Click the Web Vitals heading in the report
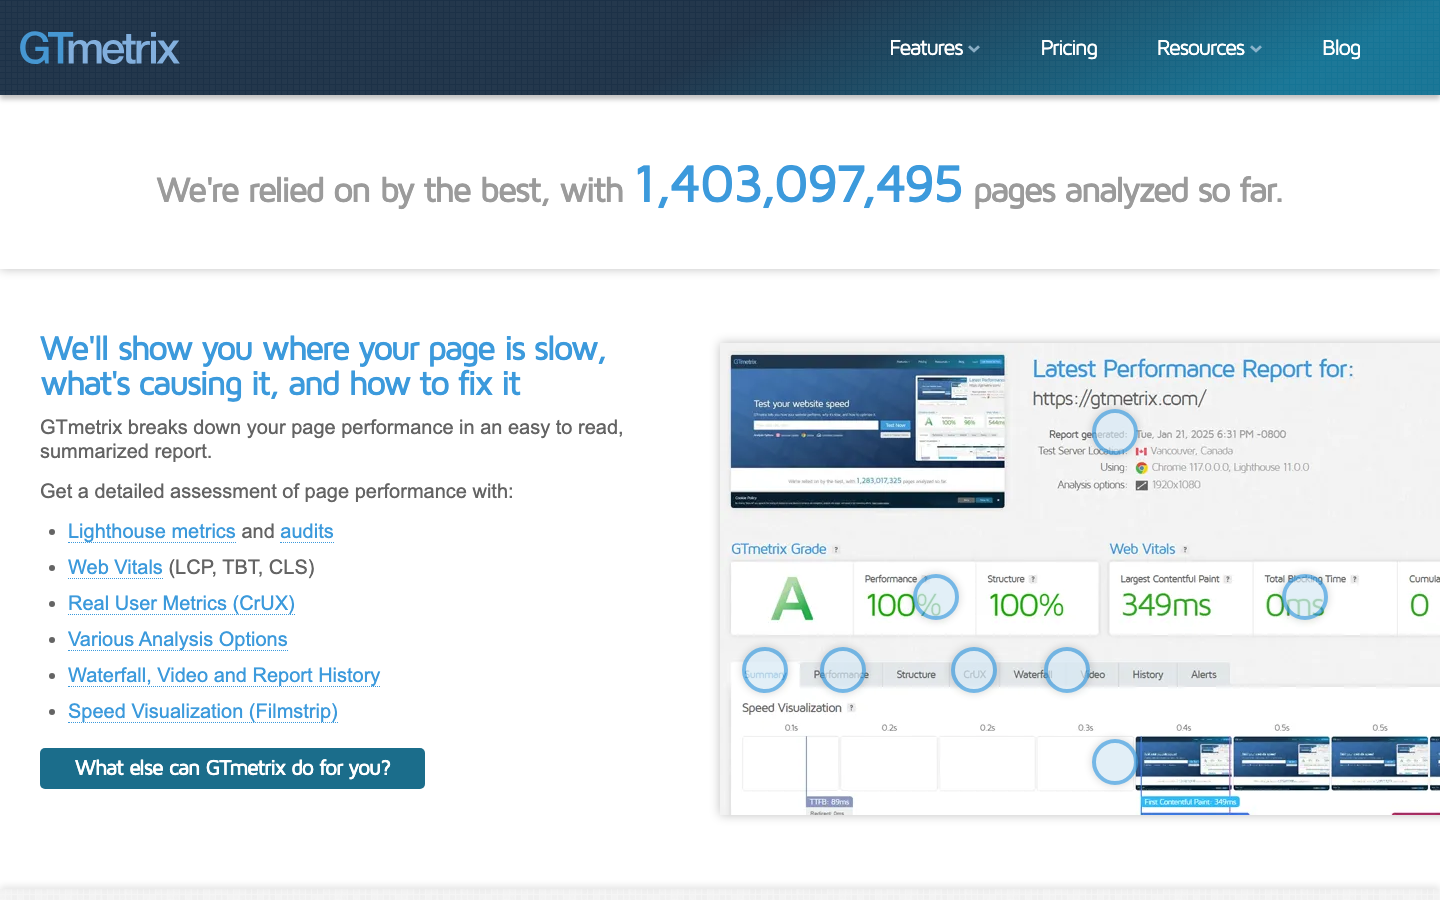This screenshot has width=1440, height=900. [x=1142, y=549]
